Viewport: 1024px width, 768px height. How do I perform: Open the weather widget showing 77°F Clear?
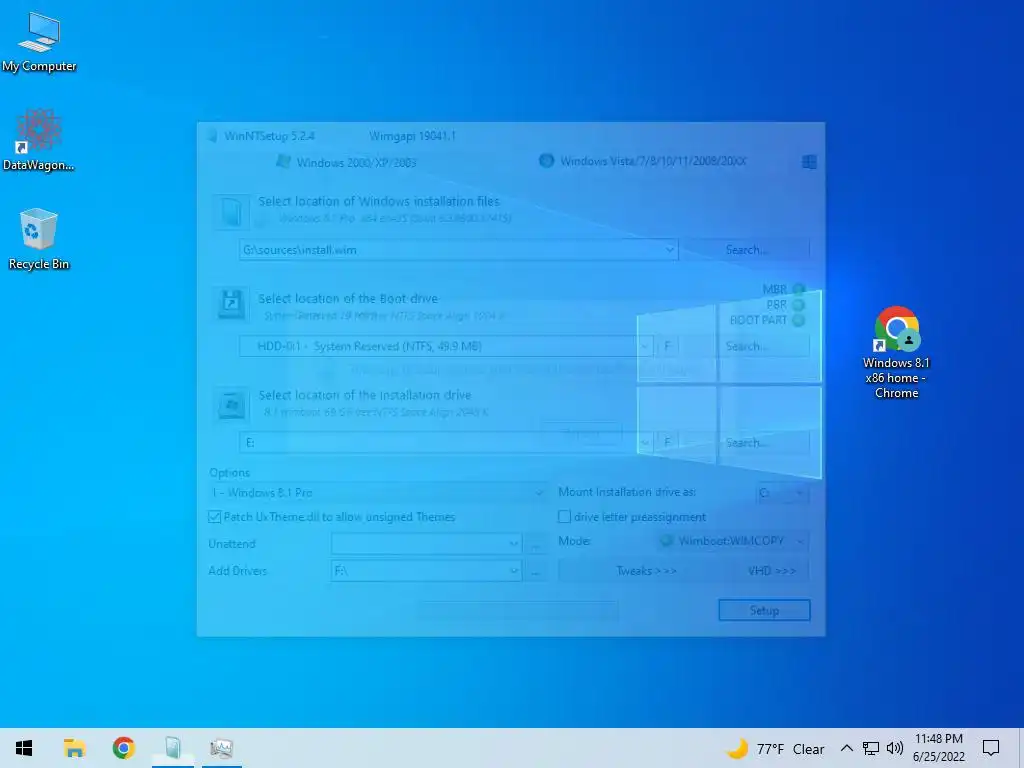pos(775,748)
